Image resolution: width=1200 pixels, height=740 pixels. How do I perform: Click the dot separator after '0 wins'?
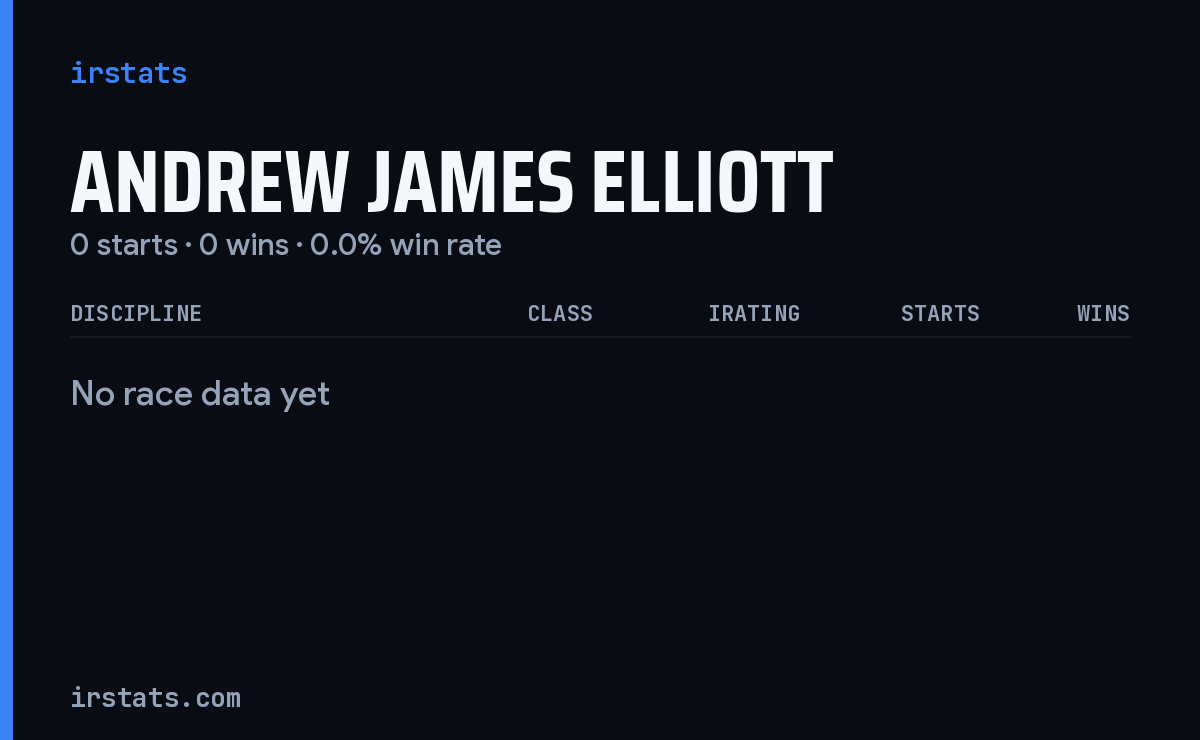point(299,246)
